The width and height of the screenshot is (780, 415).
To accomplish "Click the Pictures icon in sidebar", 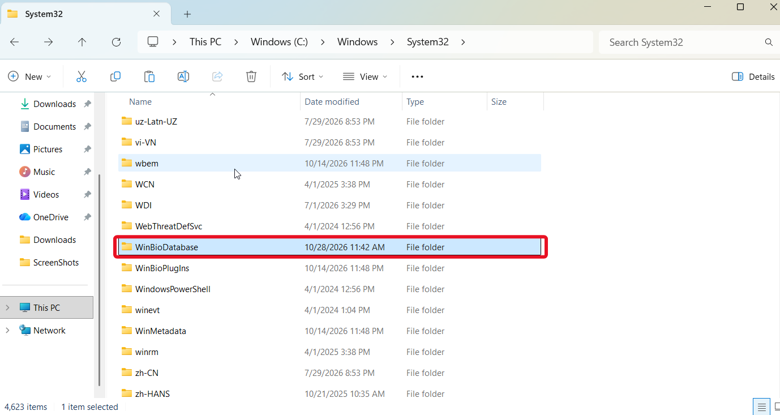I will (x=24, y=149).
